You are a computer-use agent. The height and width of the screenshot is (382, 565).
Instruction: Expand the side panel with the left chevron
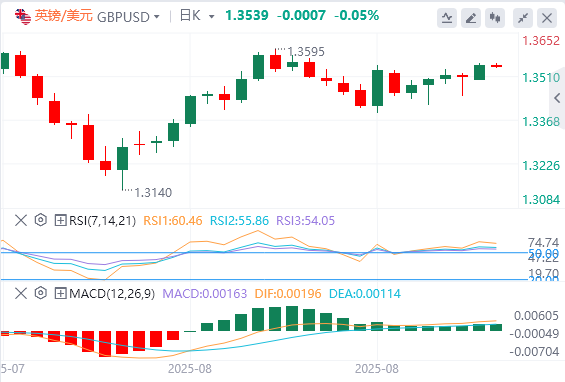(x=557, y=98)
